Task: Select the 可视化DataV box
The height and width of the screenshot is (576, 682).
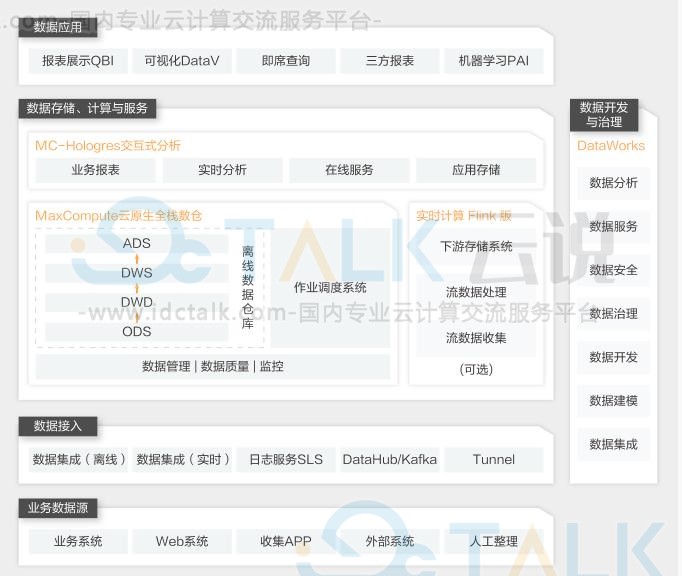Action: tap(182, 61)
